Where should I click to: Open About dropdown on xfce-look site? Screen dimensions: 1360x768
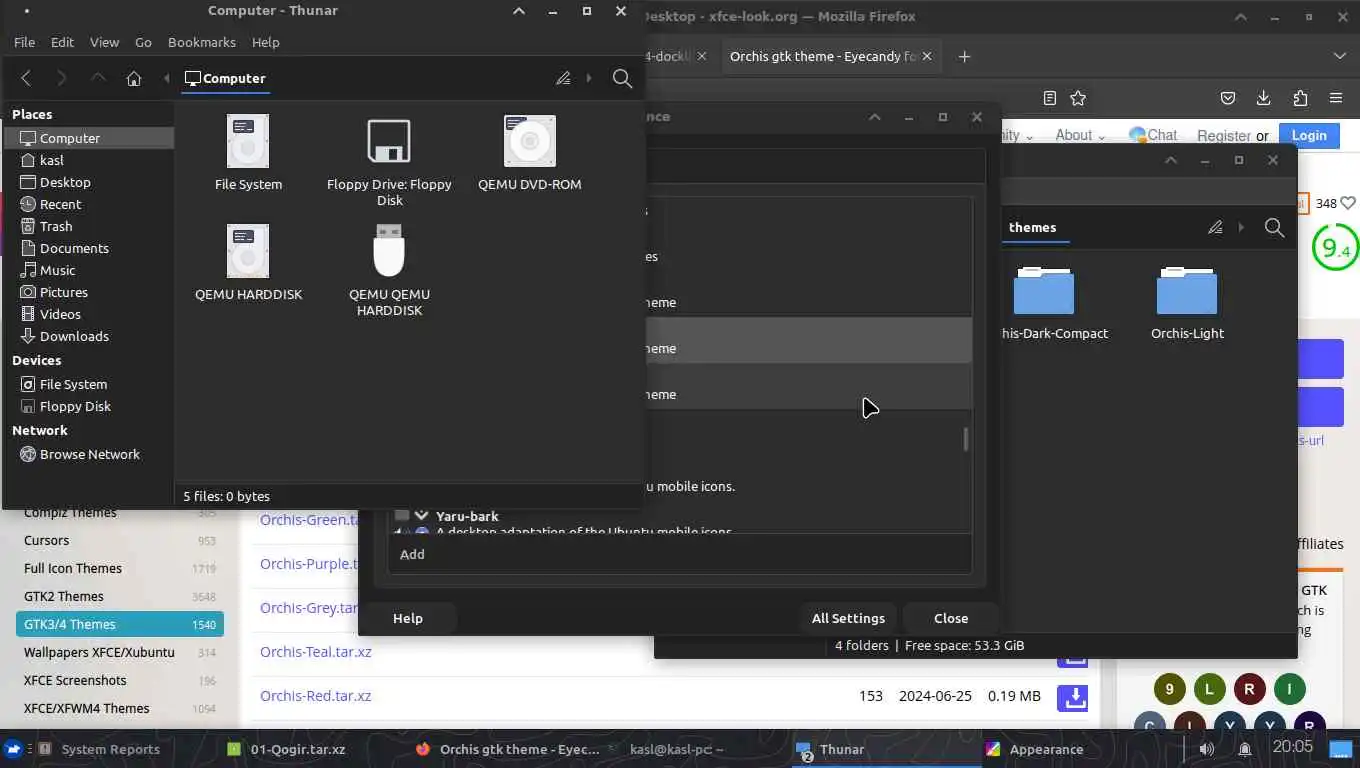[1080, 135]
